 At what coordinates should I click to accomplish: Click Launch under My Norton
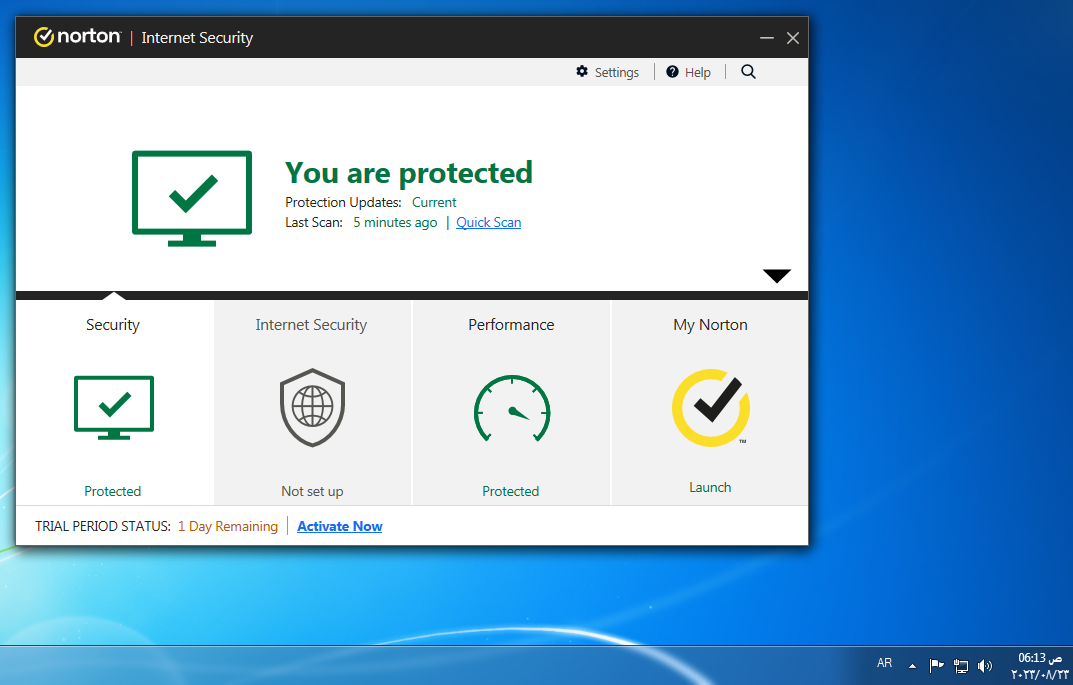coord(710,487)
